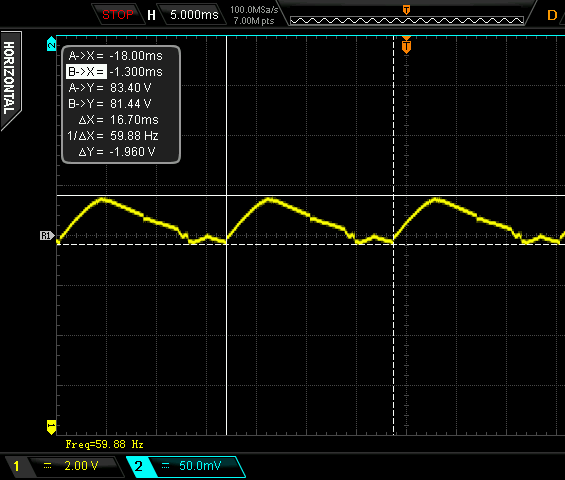
Task: Click the solid horizontal cursor A line
Action: coord(311,196)
